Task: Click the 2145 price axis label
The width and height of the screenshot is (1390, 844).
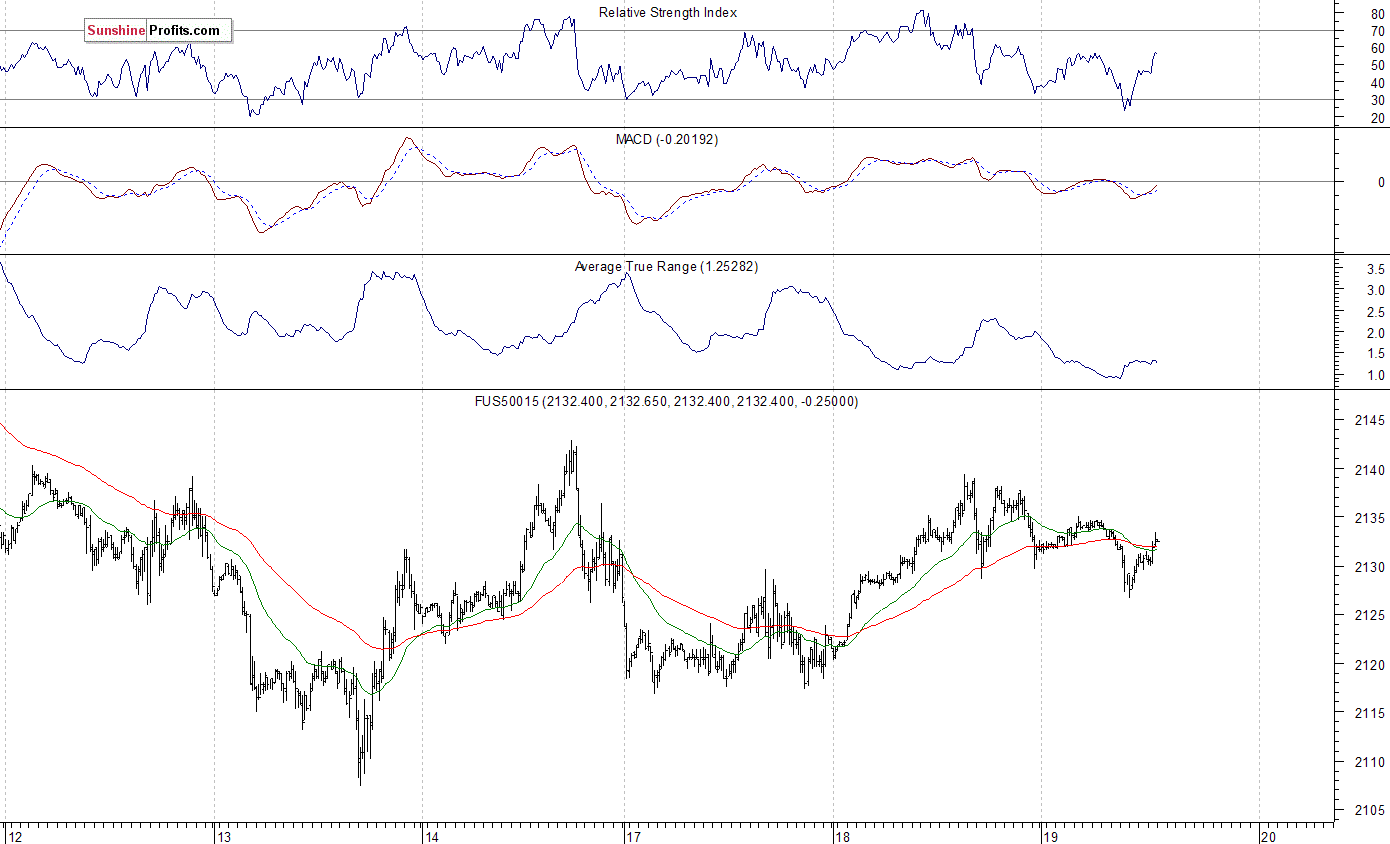Action: click(1369, 420)
